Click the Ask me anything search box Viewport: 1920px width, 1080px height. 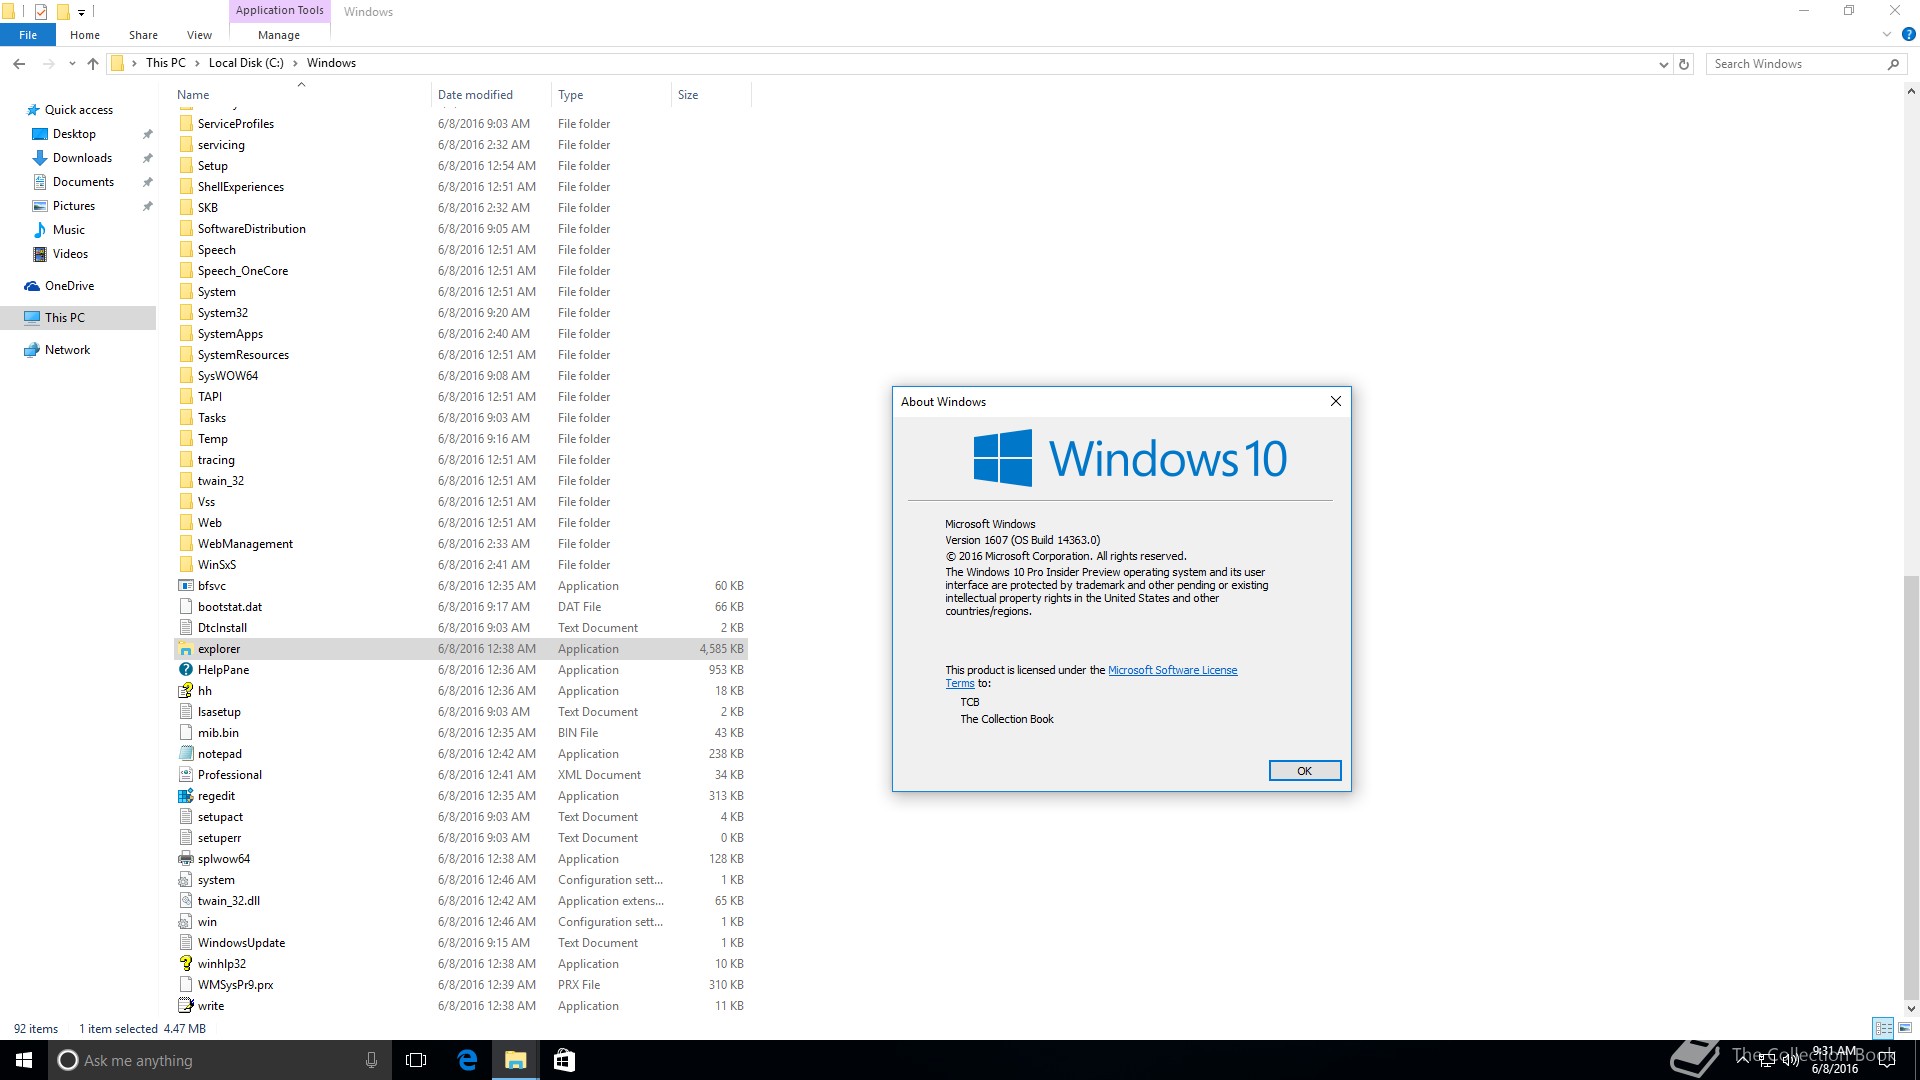click(x=220, y=1060)
